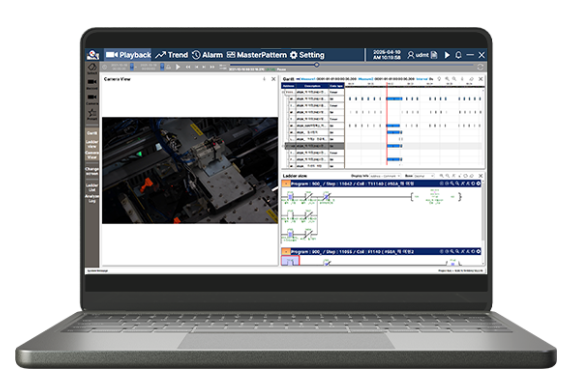Screen dimensions: 573x390
Task: Click the refresh icon at toolbar right end
Action: pyautogui.click(x=480, y=67)
